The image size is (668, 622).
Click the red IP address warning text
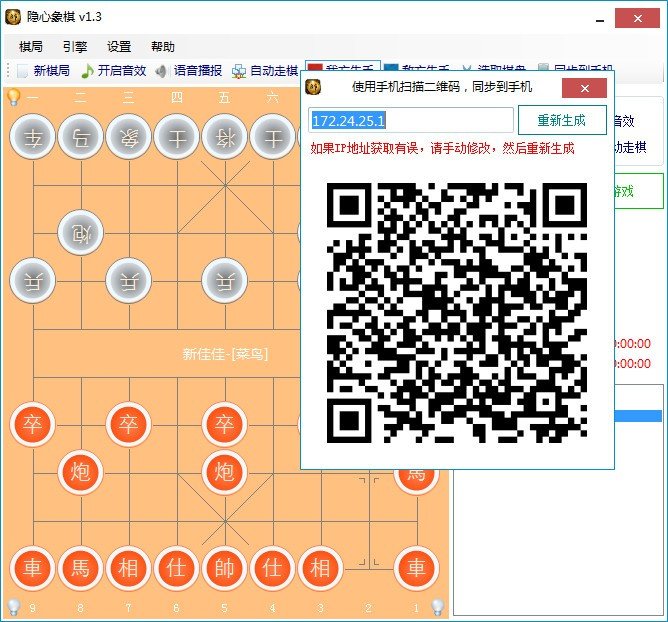(442, 149)
